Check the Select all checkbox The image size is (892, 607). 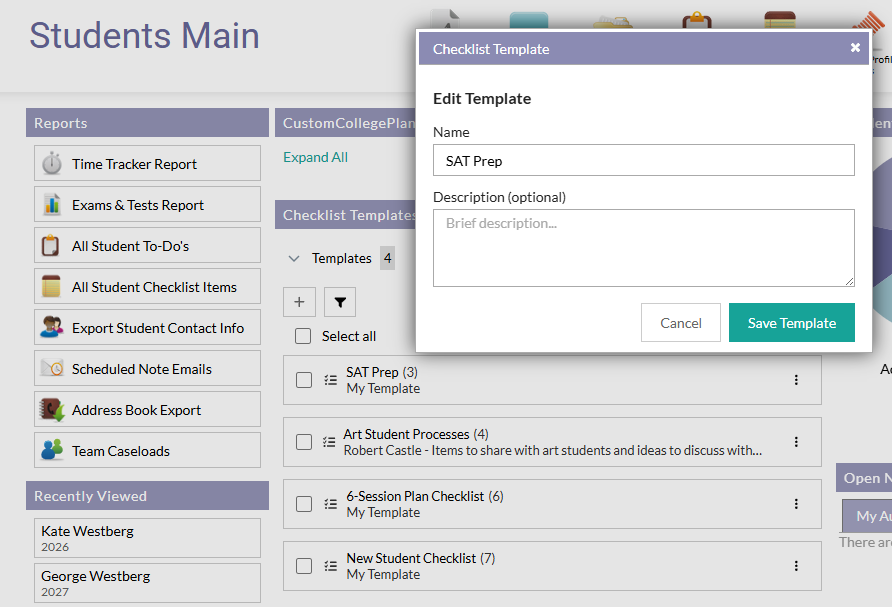tap(304, 336)
